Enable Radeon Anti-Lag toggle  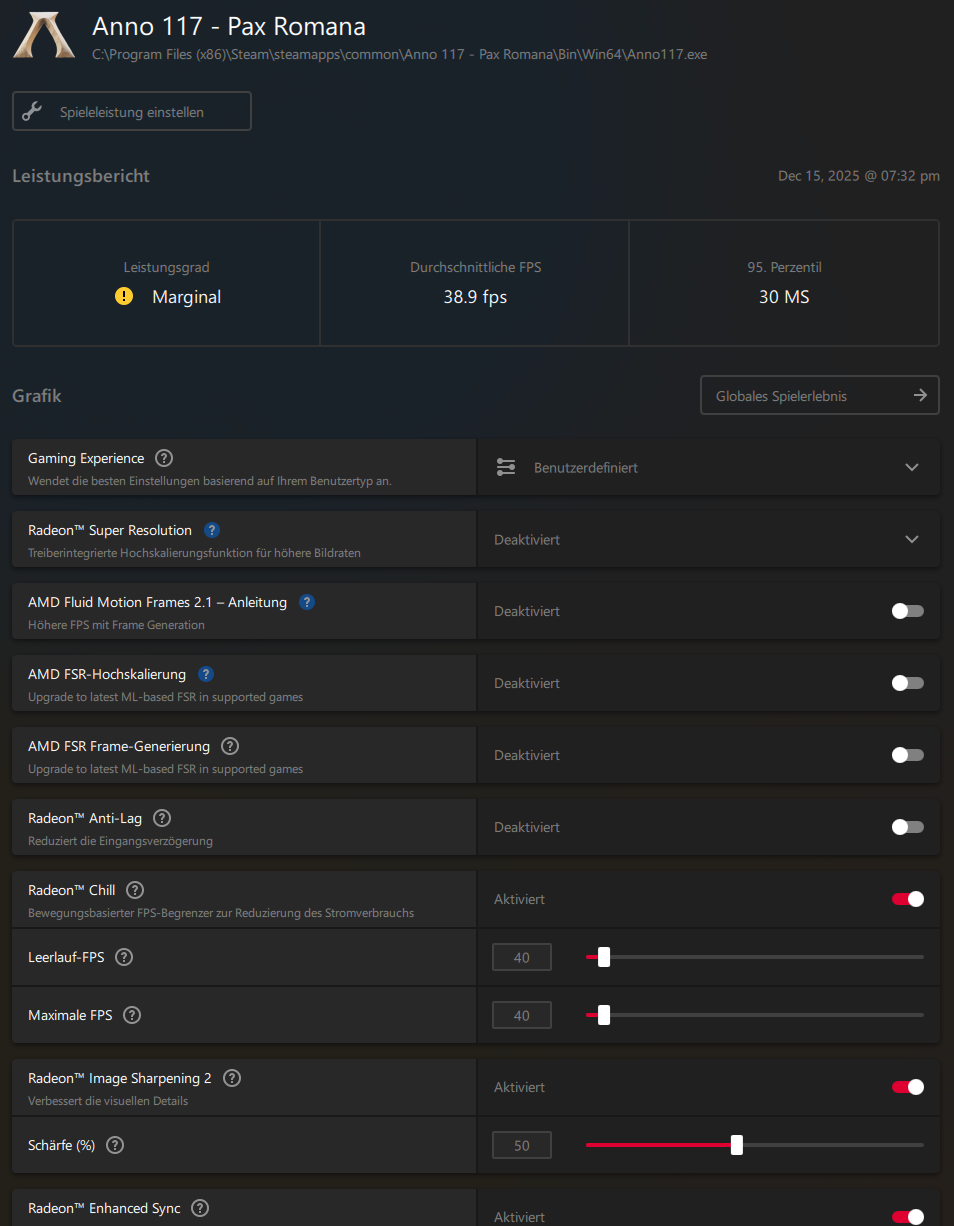point(908,827)
